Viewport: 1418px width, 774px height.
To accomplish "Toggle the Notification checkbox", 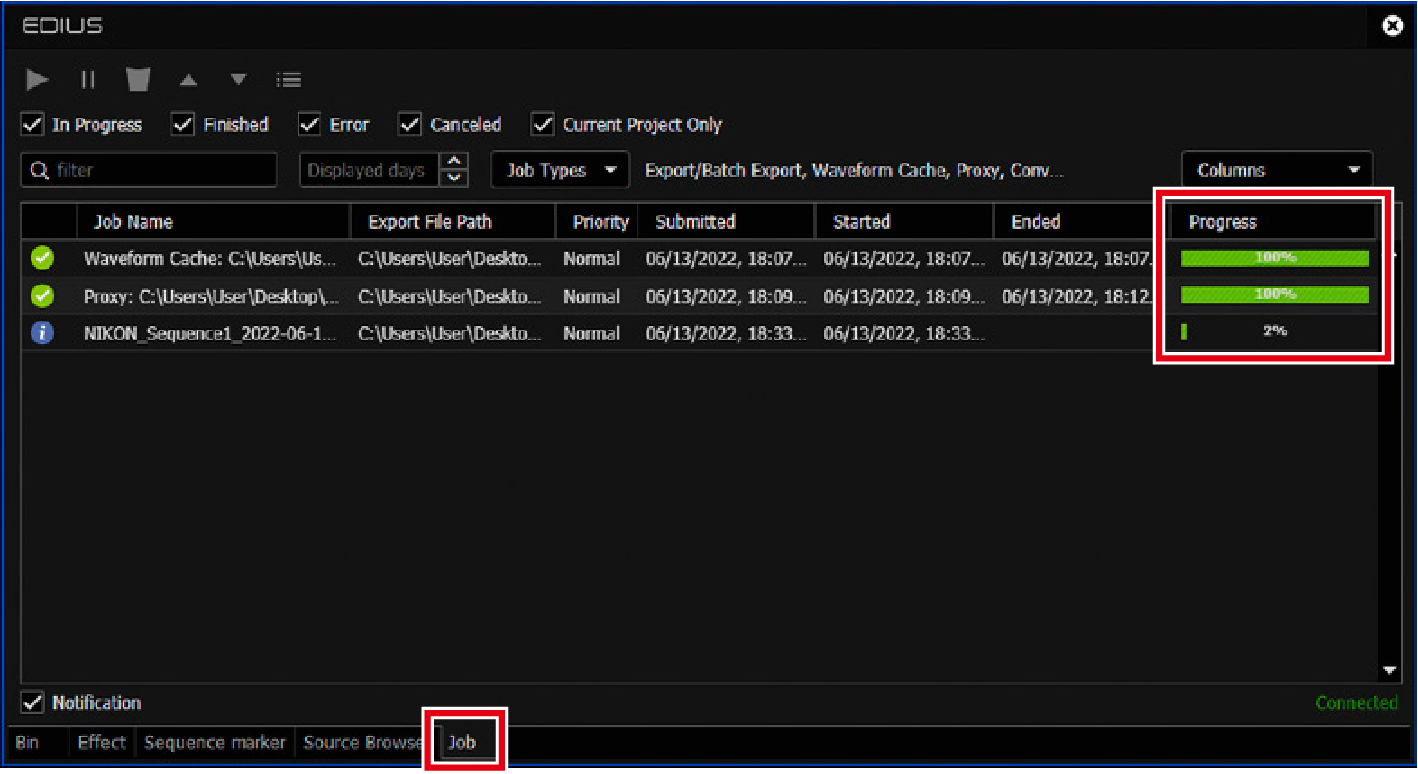I will [33, 703].
